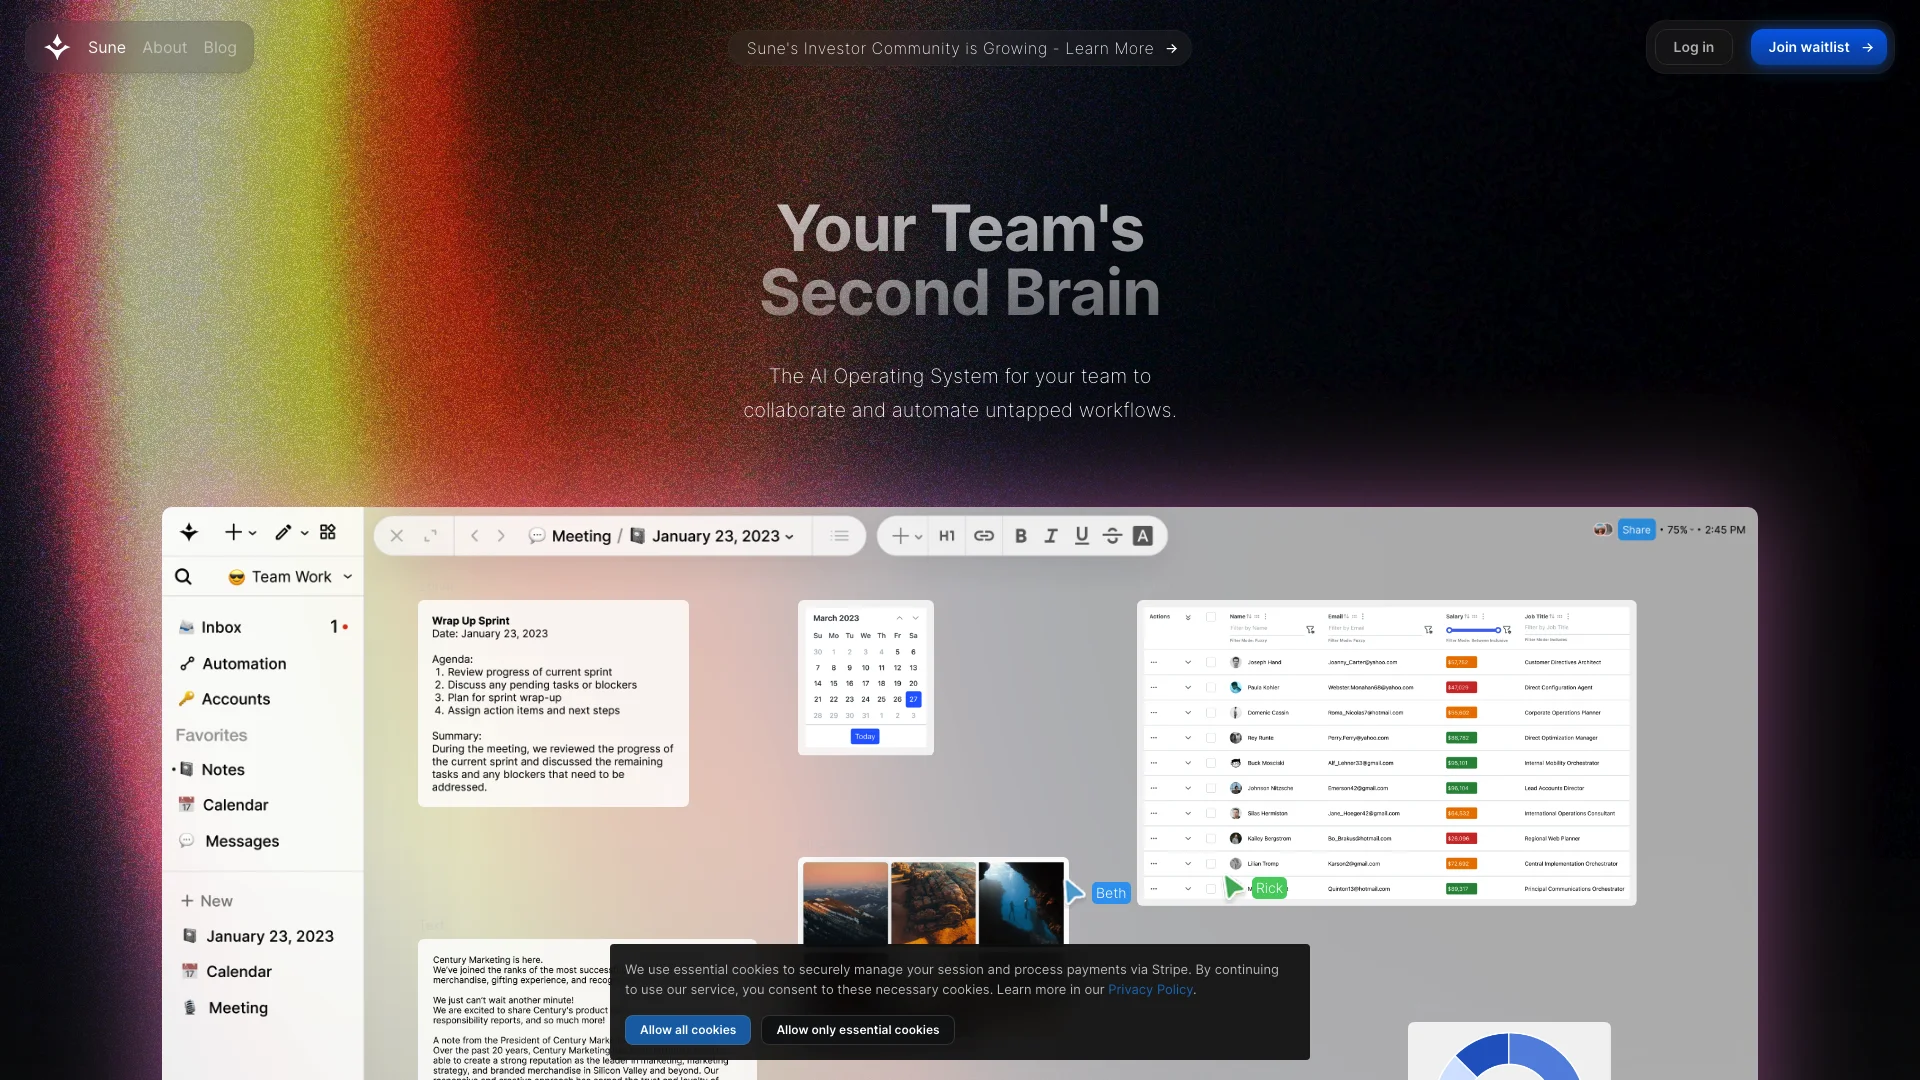
Task: Click the app sparkle logo in sidebar toolbar
Action: coord(189,532)
